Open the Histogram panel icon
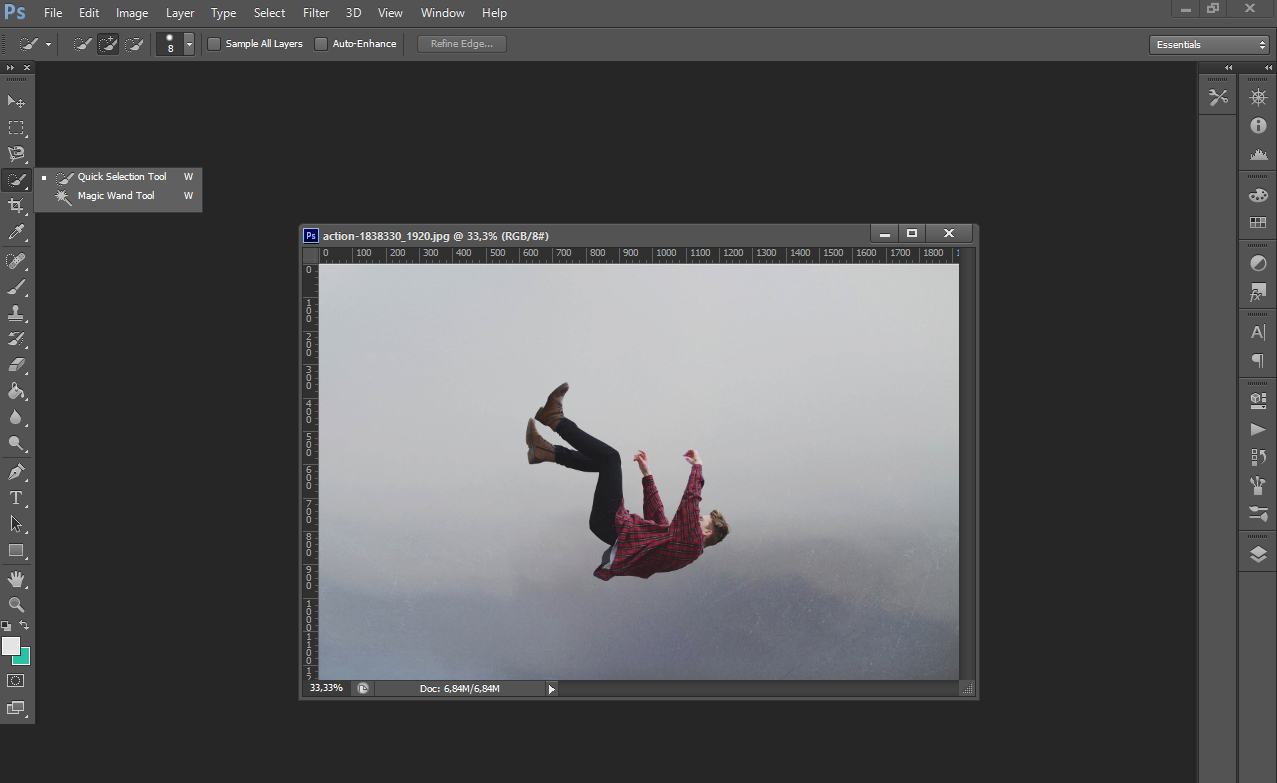This screenshot has width=1277, height=783. click(1258, 155)
